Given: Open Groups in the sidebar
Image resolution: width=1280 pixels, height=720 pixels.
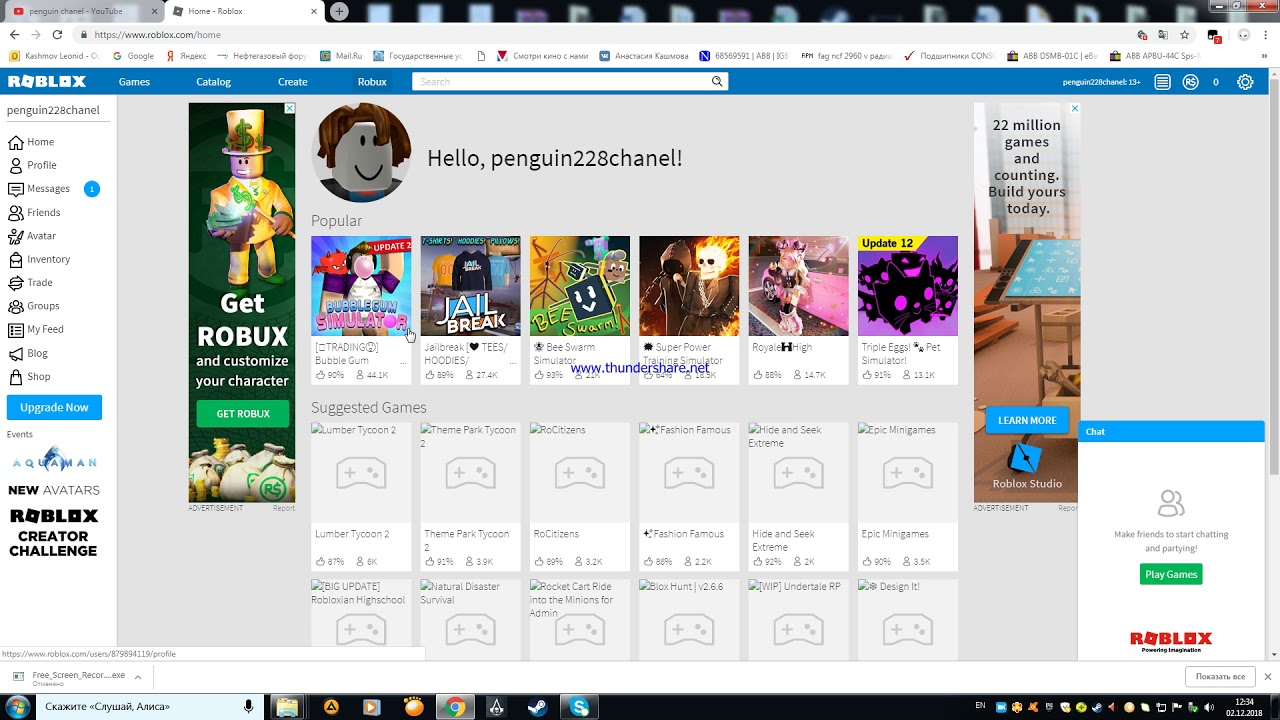Looking at the screenshot, I should pyautogui.click(x=43, y=306).
